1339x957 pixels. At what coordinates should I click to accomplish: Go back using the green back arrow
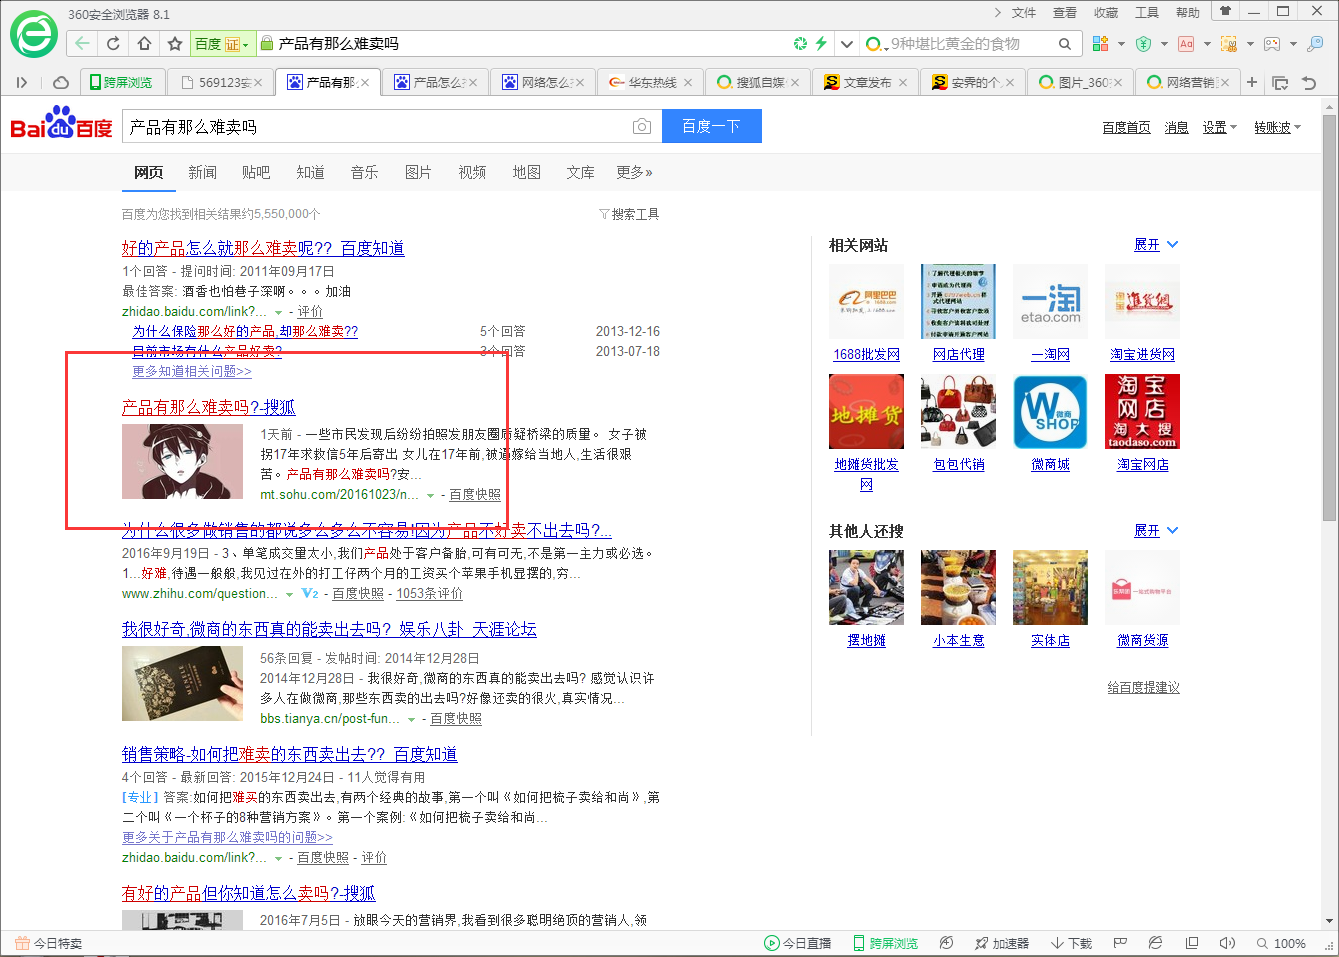tap(82, 43)
